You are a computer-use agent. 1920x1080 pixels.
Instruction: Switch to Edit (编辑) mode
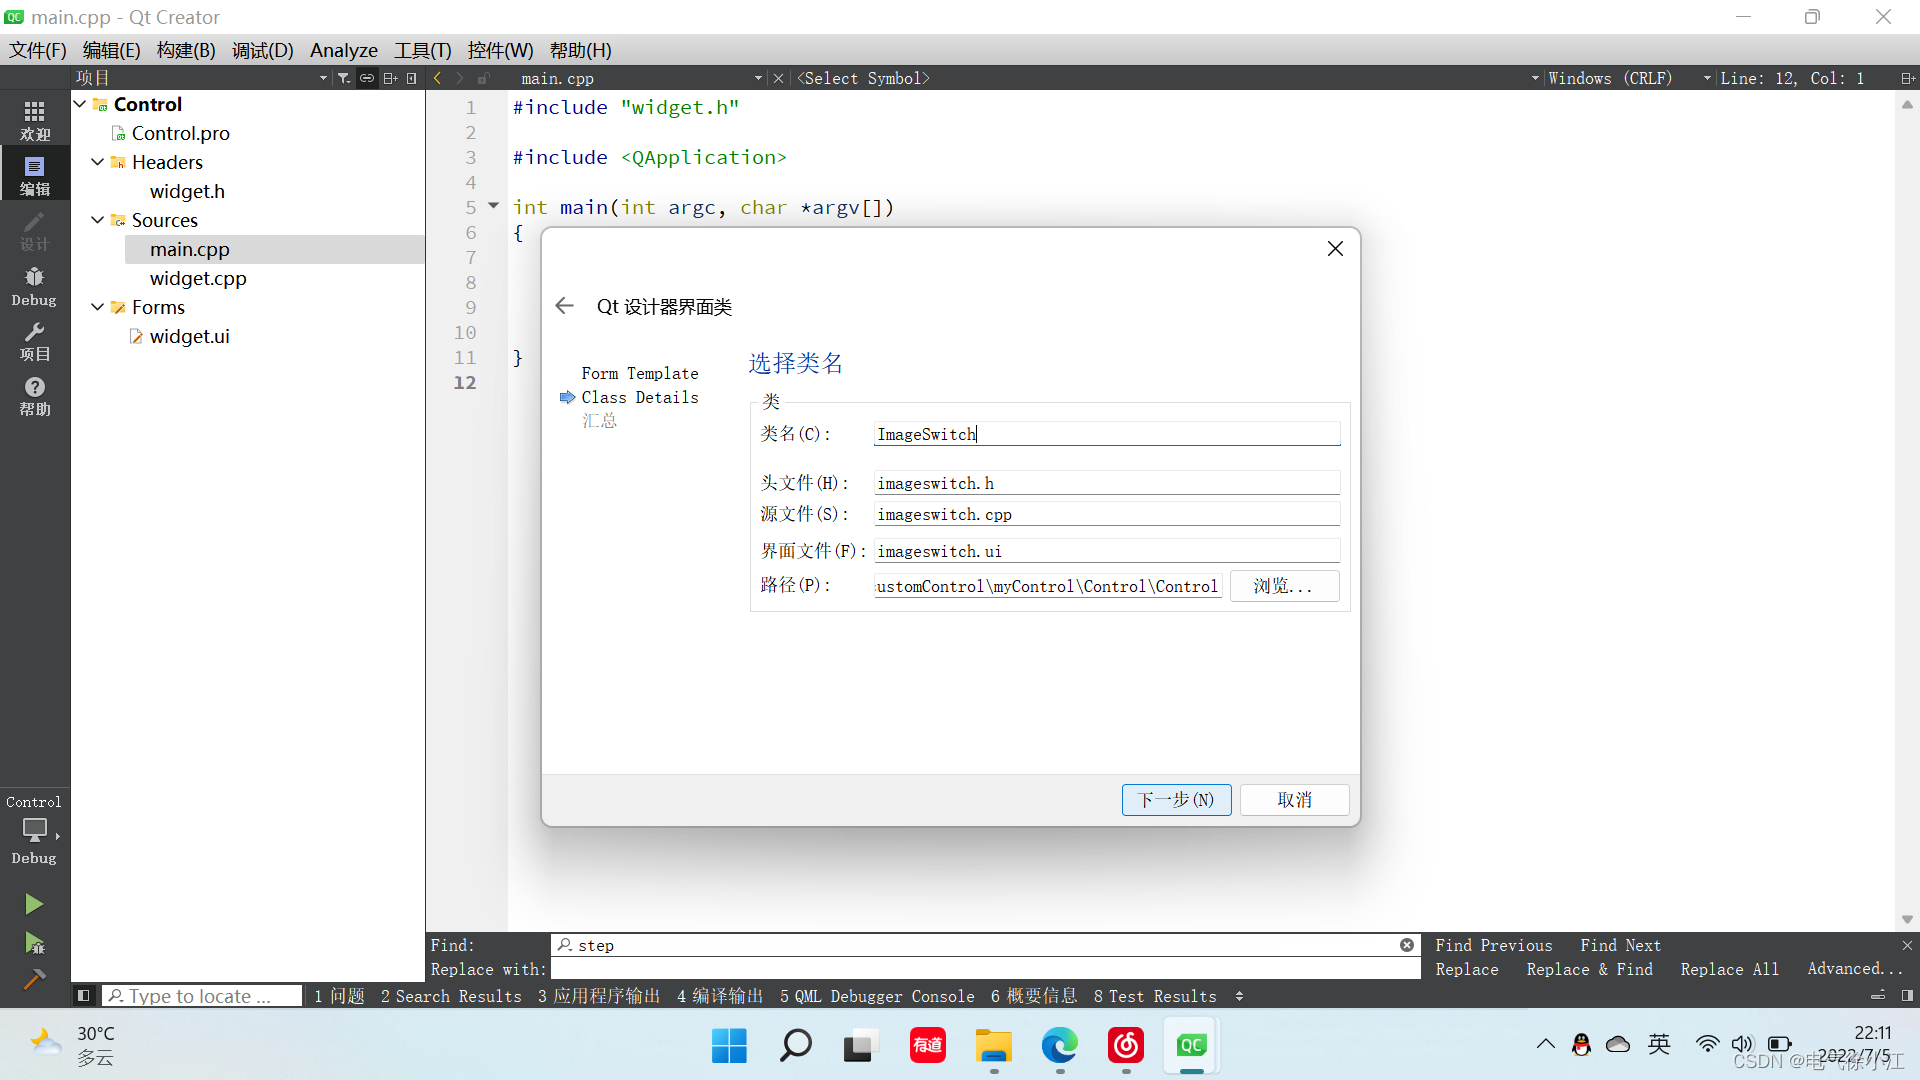pos(35,174)
